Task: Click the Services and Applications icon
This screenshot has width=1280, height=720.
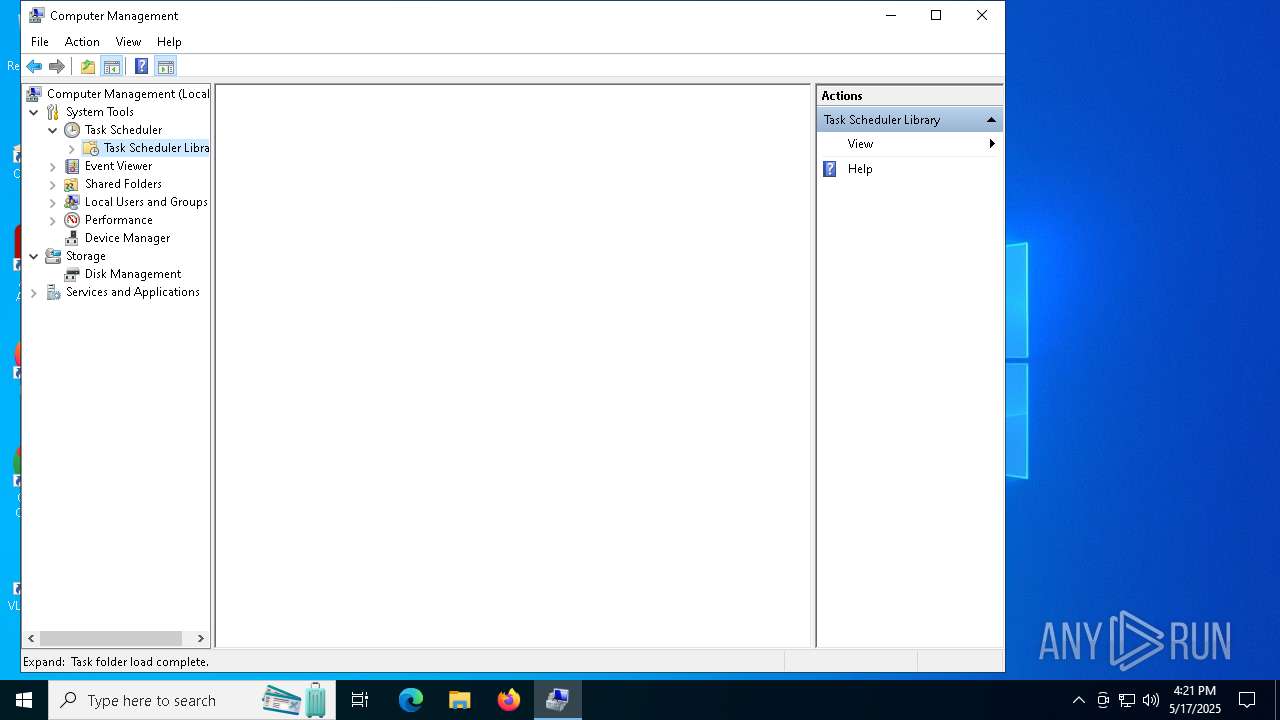Action: click(53, 292)
